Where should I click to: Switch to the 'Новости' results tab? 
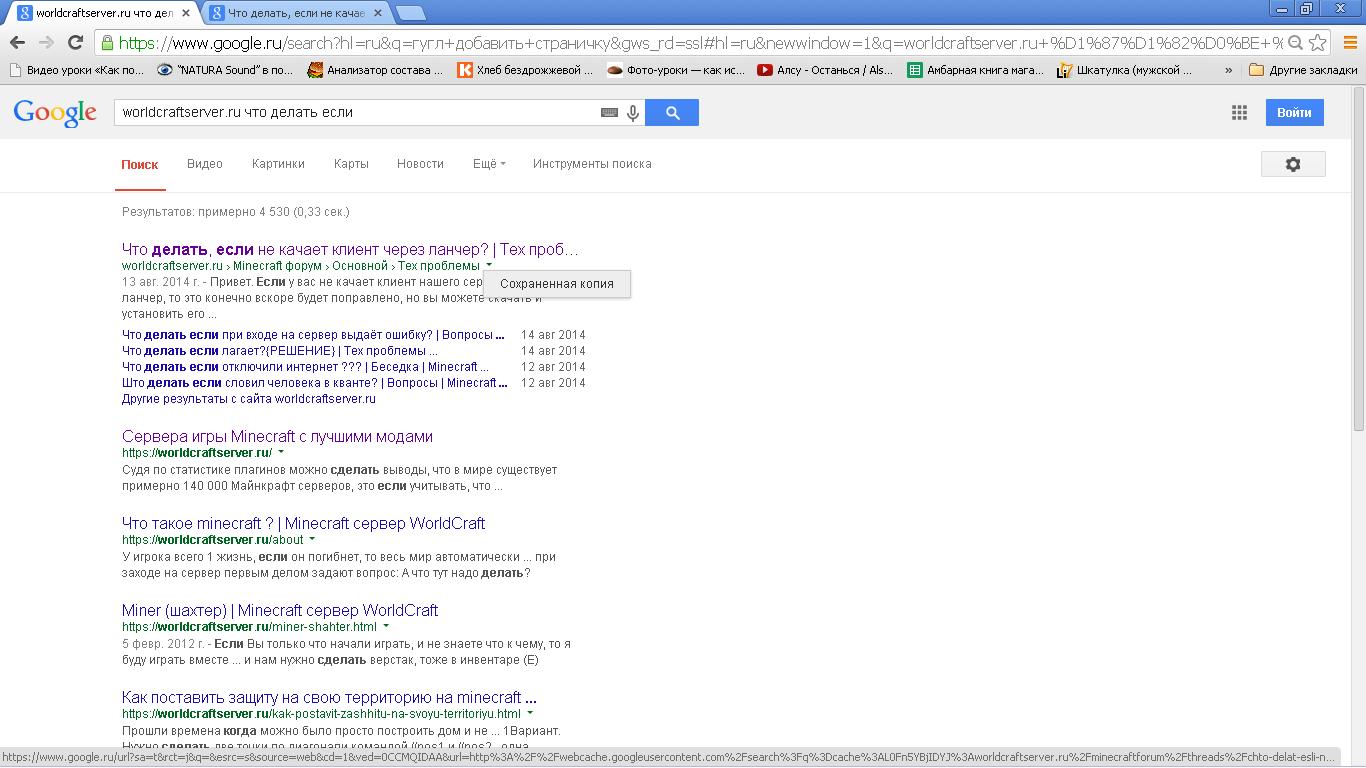420,164
